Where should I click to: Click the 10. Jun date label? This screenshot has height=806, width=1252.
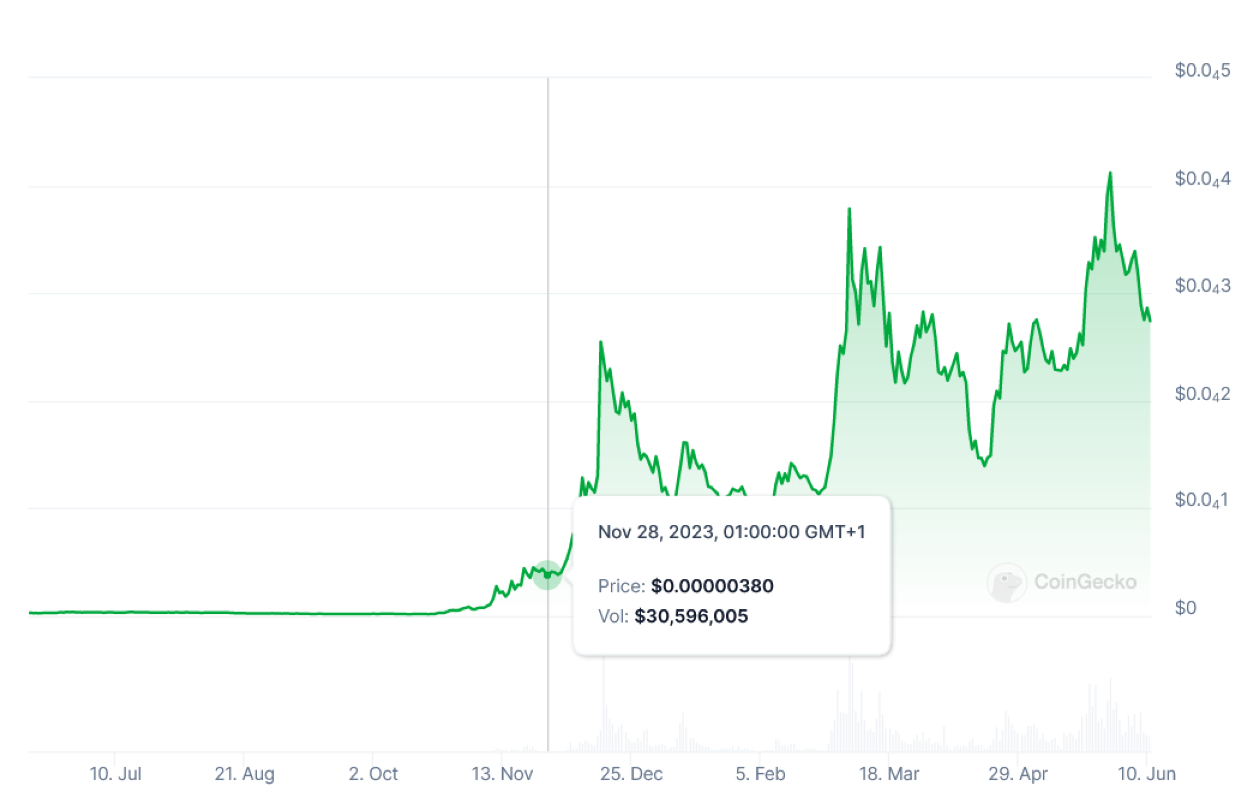coord(1146,774)
